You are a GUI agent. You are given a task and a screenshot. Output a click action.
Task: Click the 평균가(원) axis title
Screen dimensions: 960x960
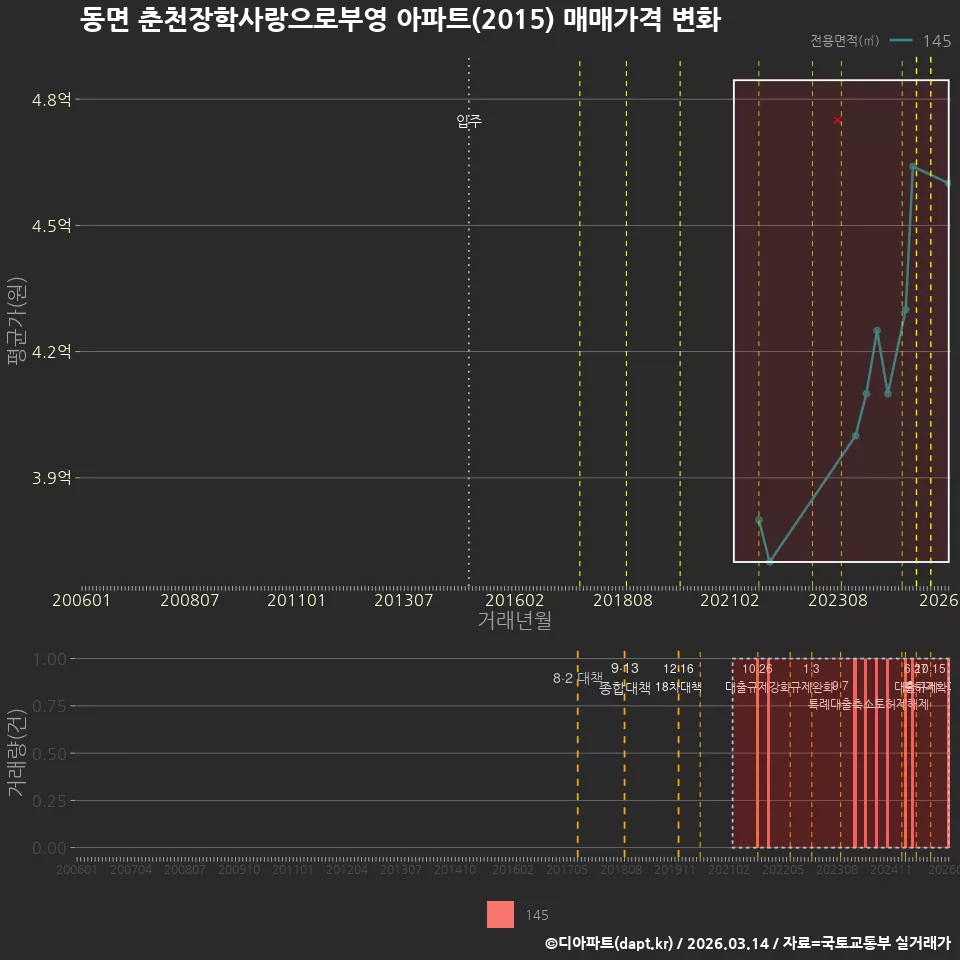click(x=17, y=321)
